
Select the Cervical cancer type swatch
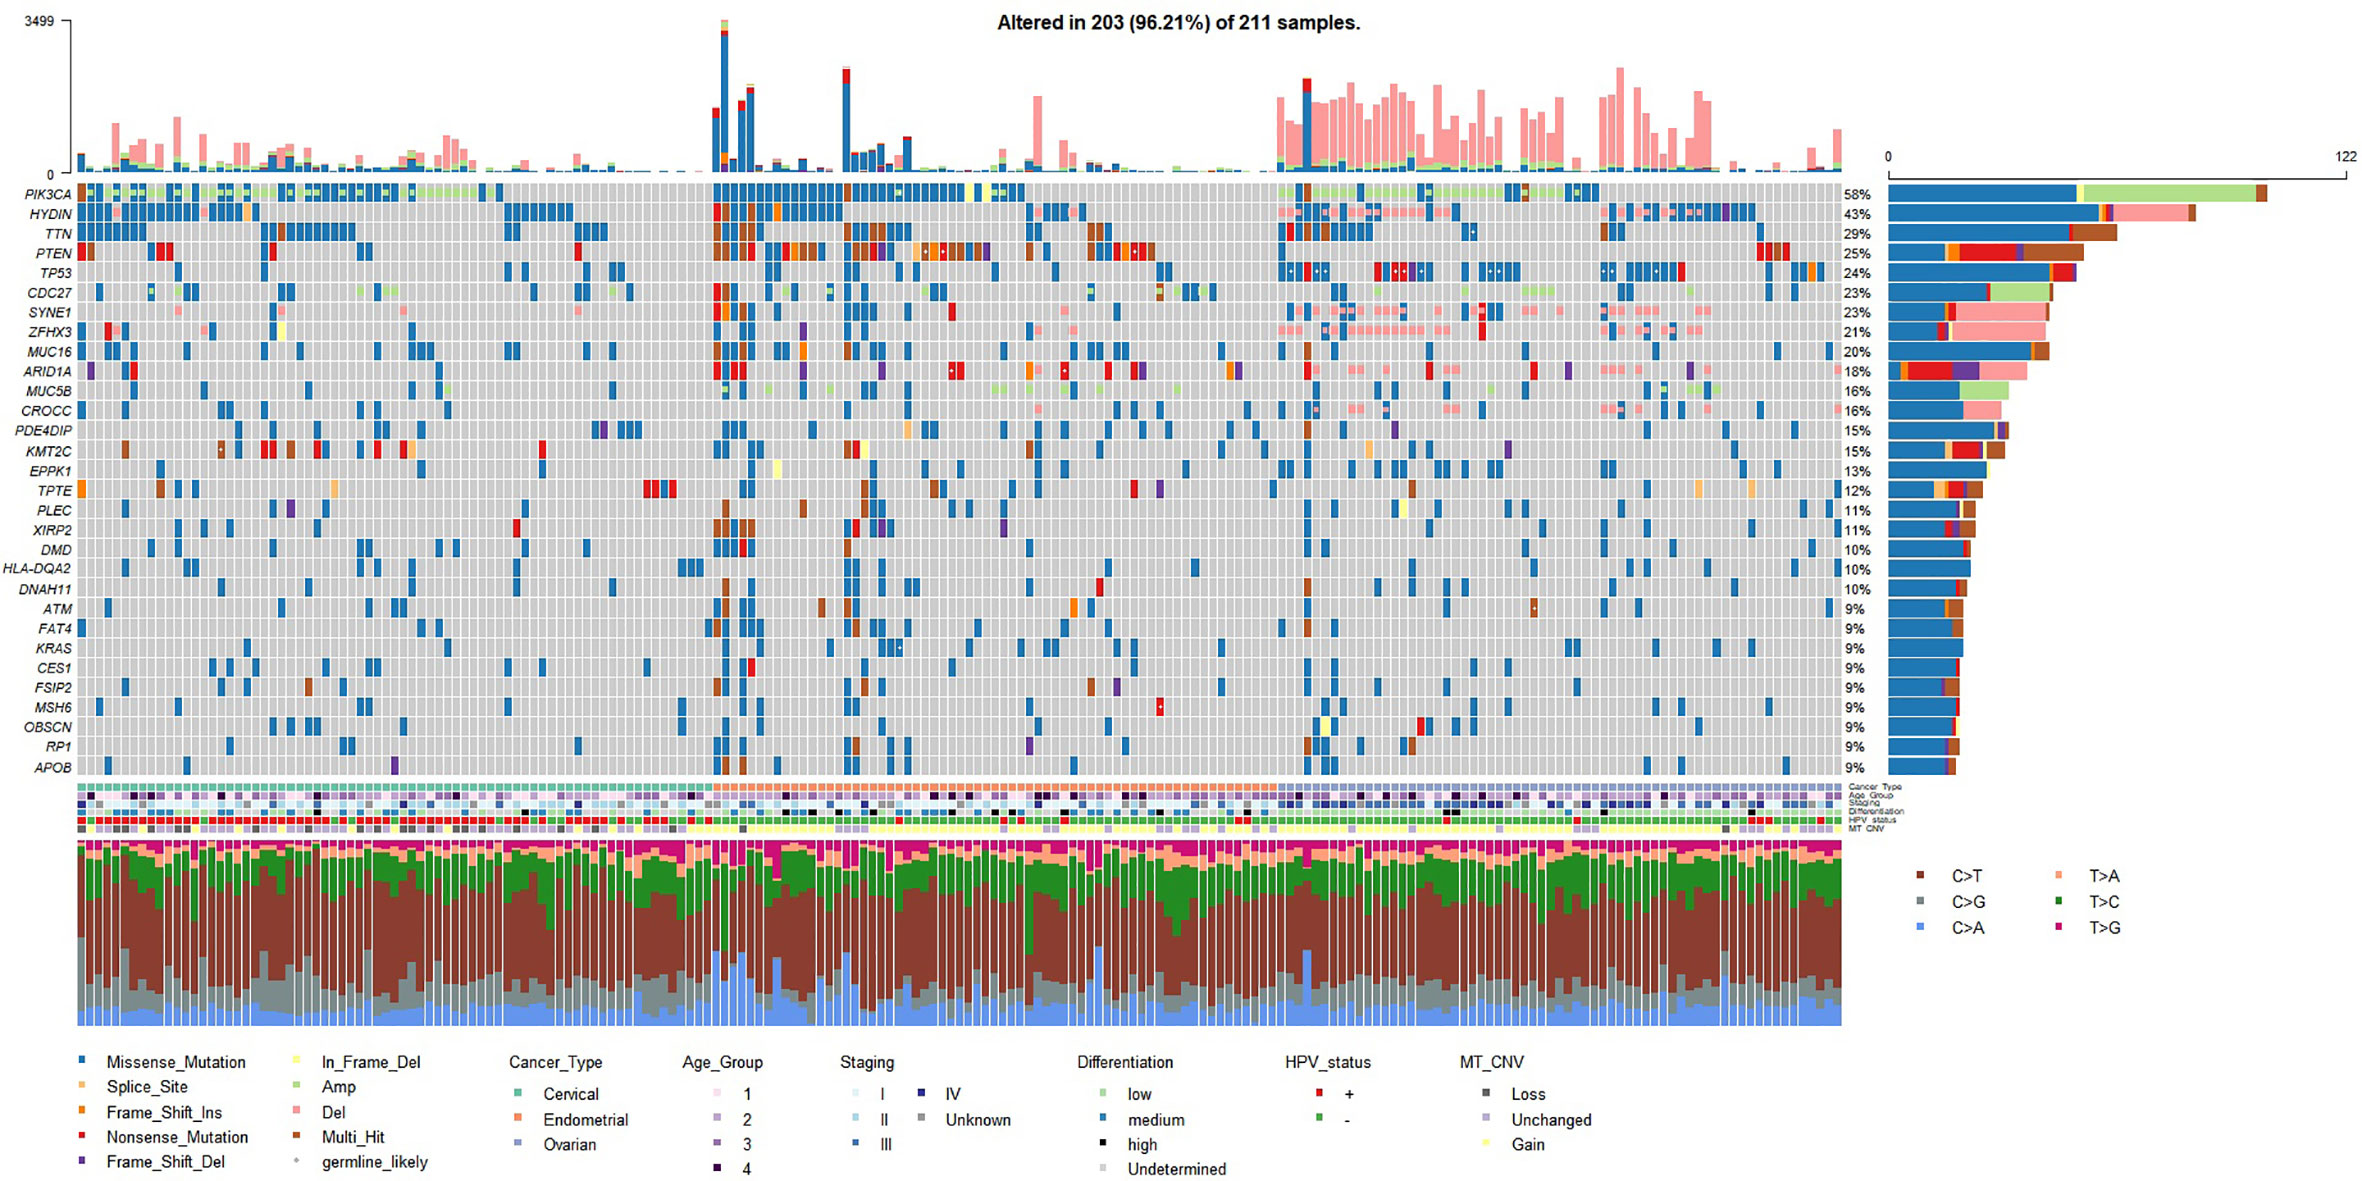pos(518,1092)
